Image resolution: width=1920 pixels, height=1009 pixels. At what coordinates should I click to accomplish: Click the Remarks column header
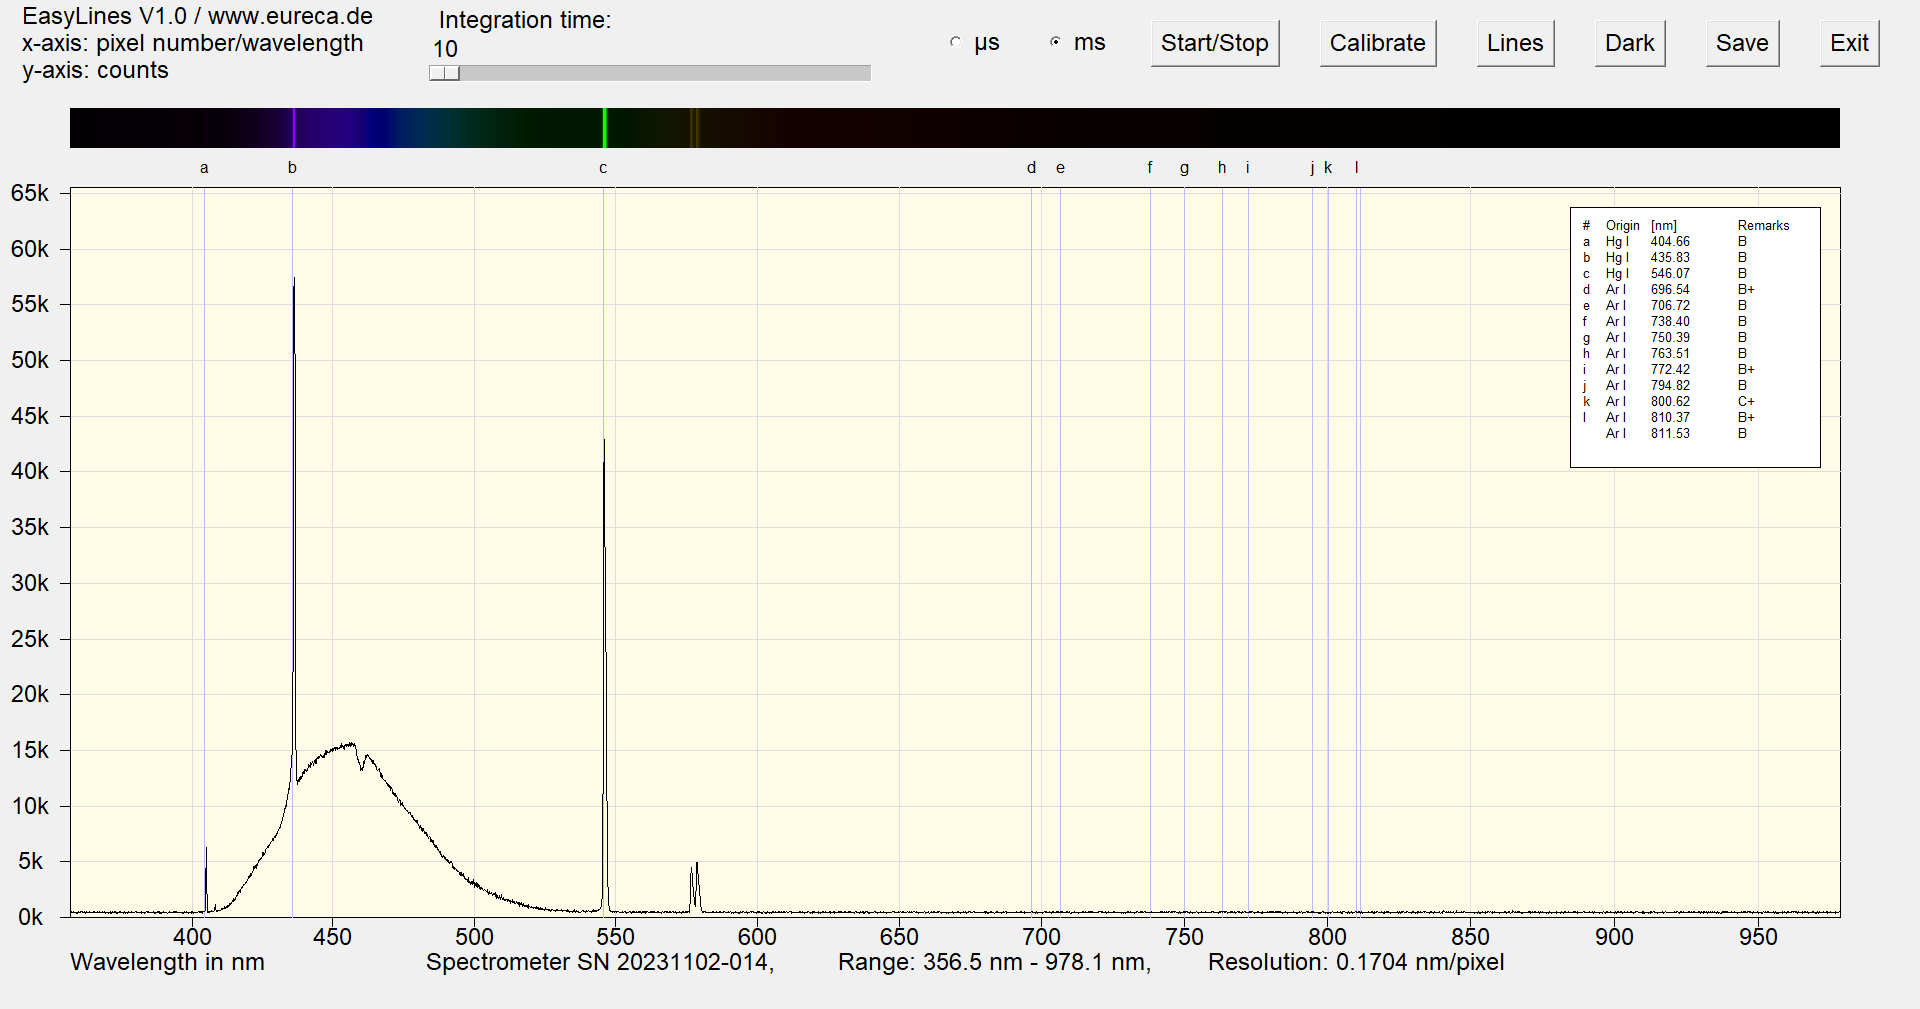(x=1763, y=226)
